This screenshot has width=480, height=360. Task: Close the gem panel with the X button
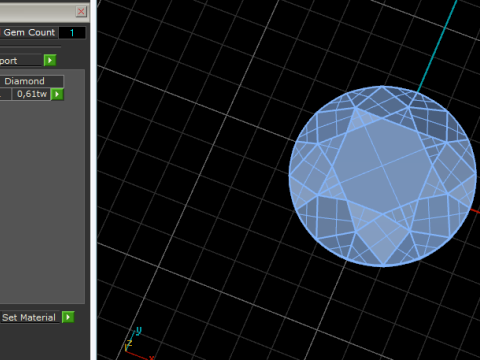[81, 12]
